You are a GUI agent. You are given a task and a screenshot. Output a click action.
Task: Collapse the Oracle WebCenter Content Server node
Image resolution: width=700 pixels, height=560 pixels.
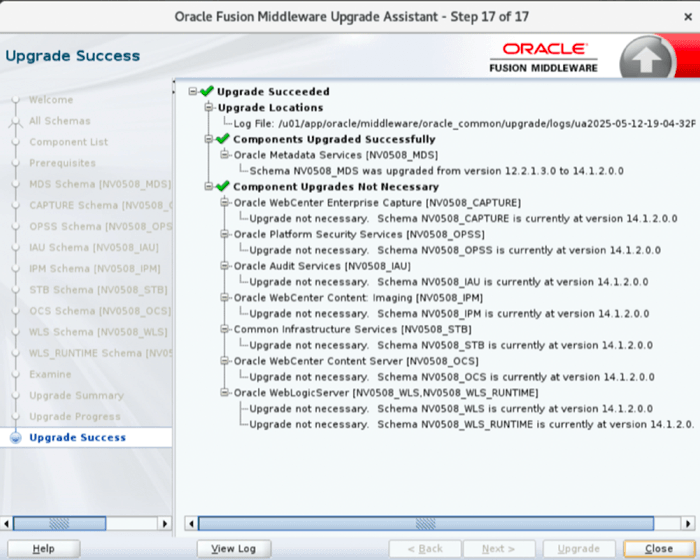pos(224,361)
